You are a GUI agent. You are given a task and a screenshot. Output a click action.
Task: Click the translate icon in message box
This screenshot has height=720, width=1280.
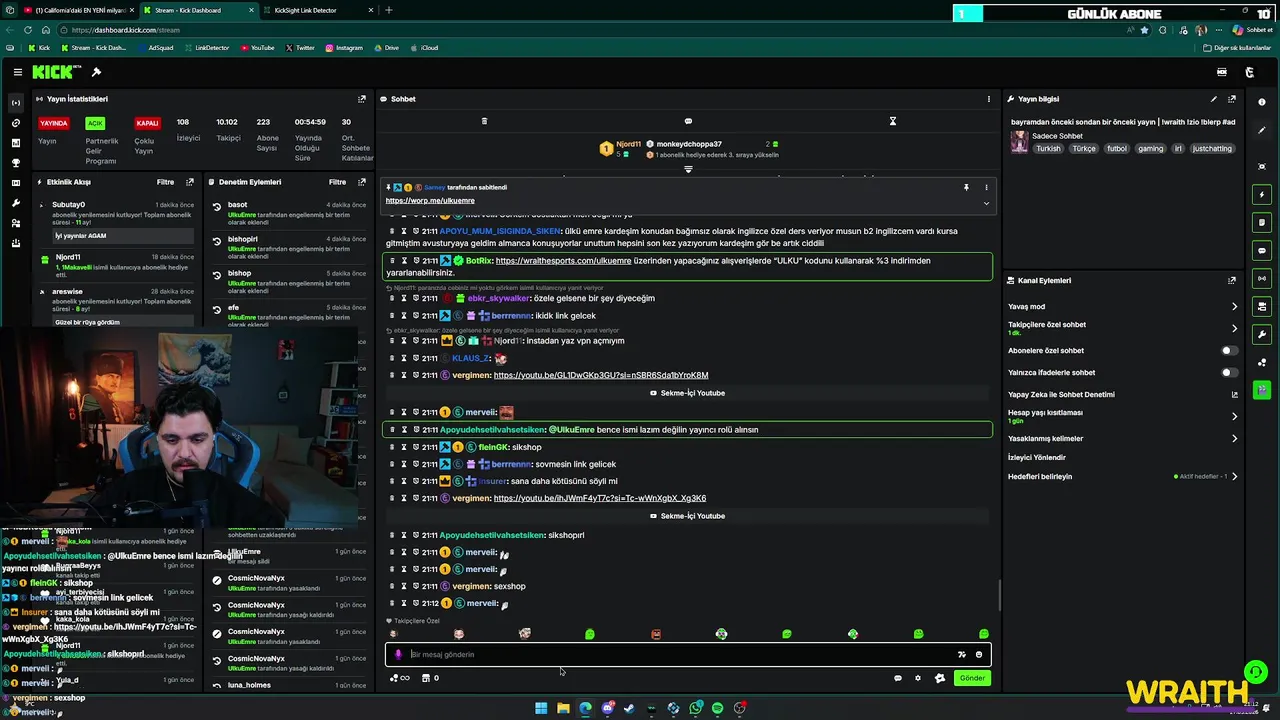961,655
